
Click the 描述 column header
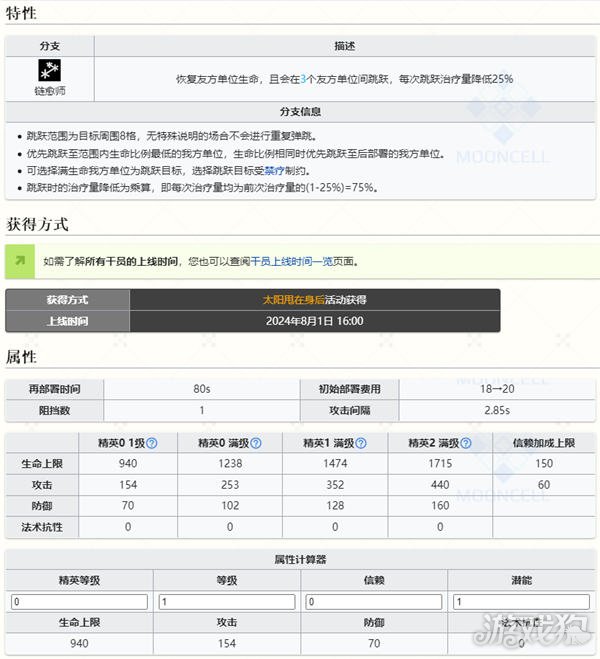click(x=345, y=46)
